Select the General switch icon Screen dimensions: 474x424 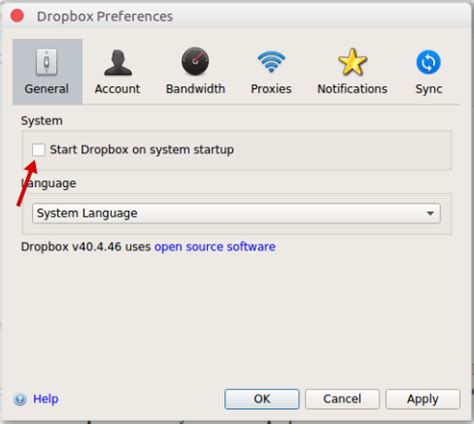pos(47,62)
